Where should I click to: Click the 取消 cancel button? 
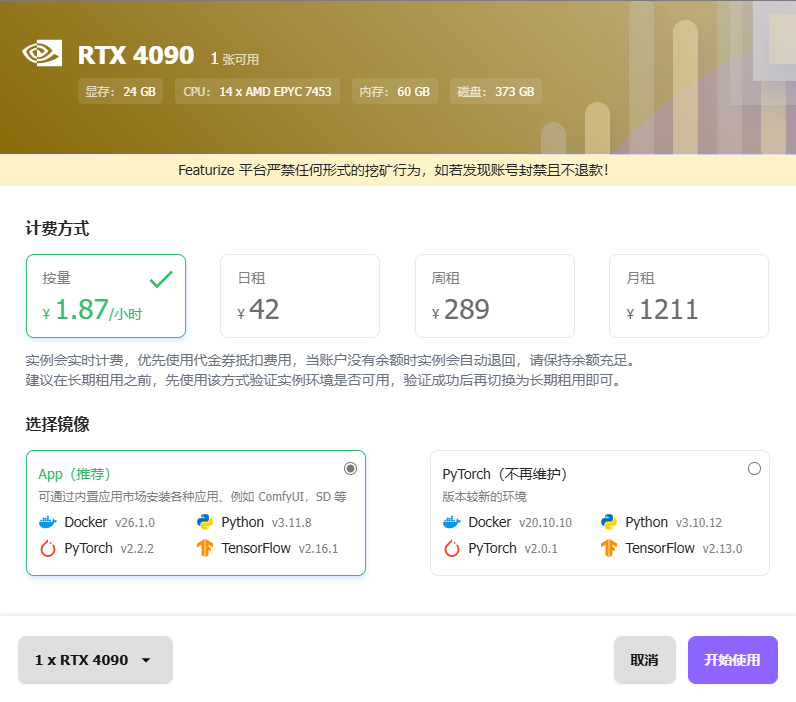pos(645,660)
